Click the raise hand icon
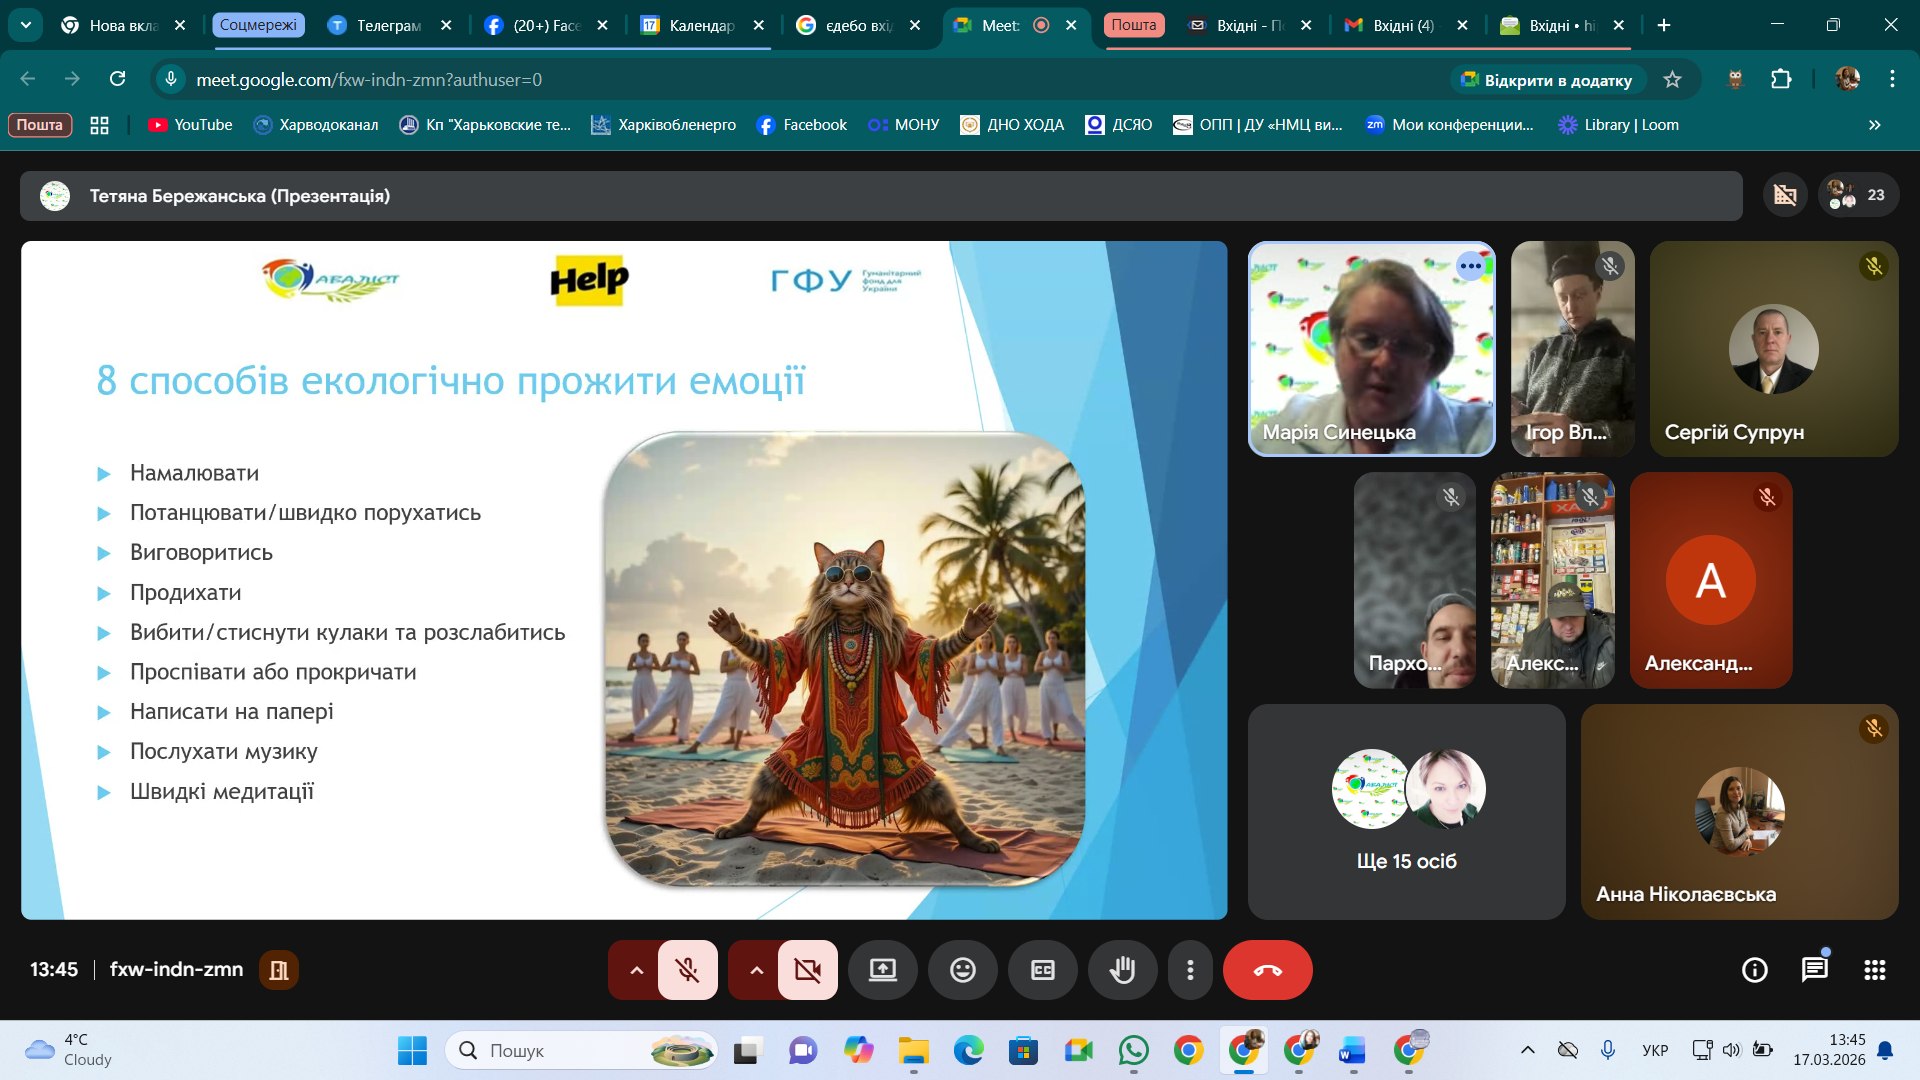The image size is (1920, 1080). [x=1122, y=970]
